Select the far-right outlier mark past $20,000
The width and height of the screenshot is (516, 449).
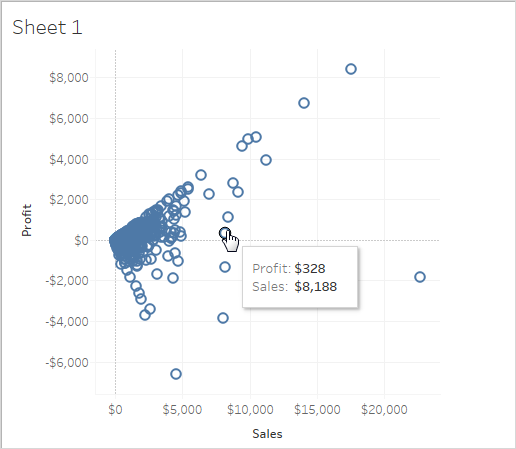coord(420,277)
